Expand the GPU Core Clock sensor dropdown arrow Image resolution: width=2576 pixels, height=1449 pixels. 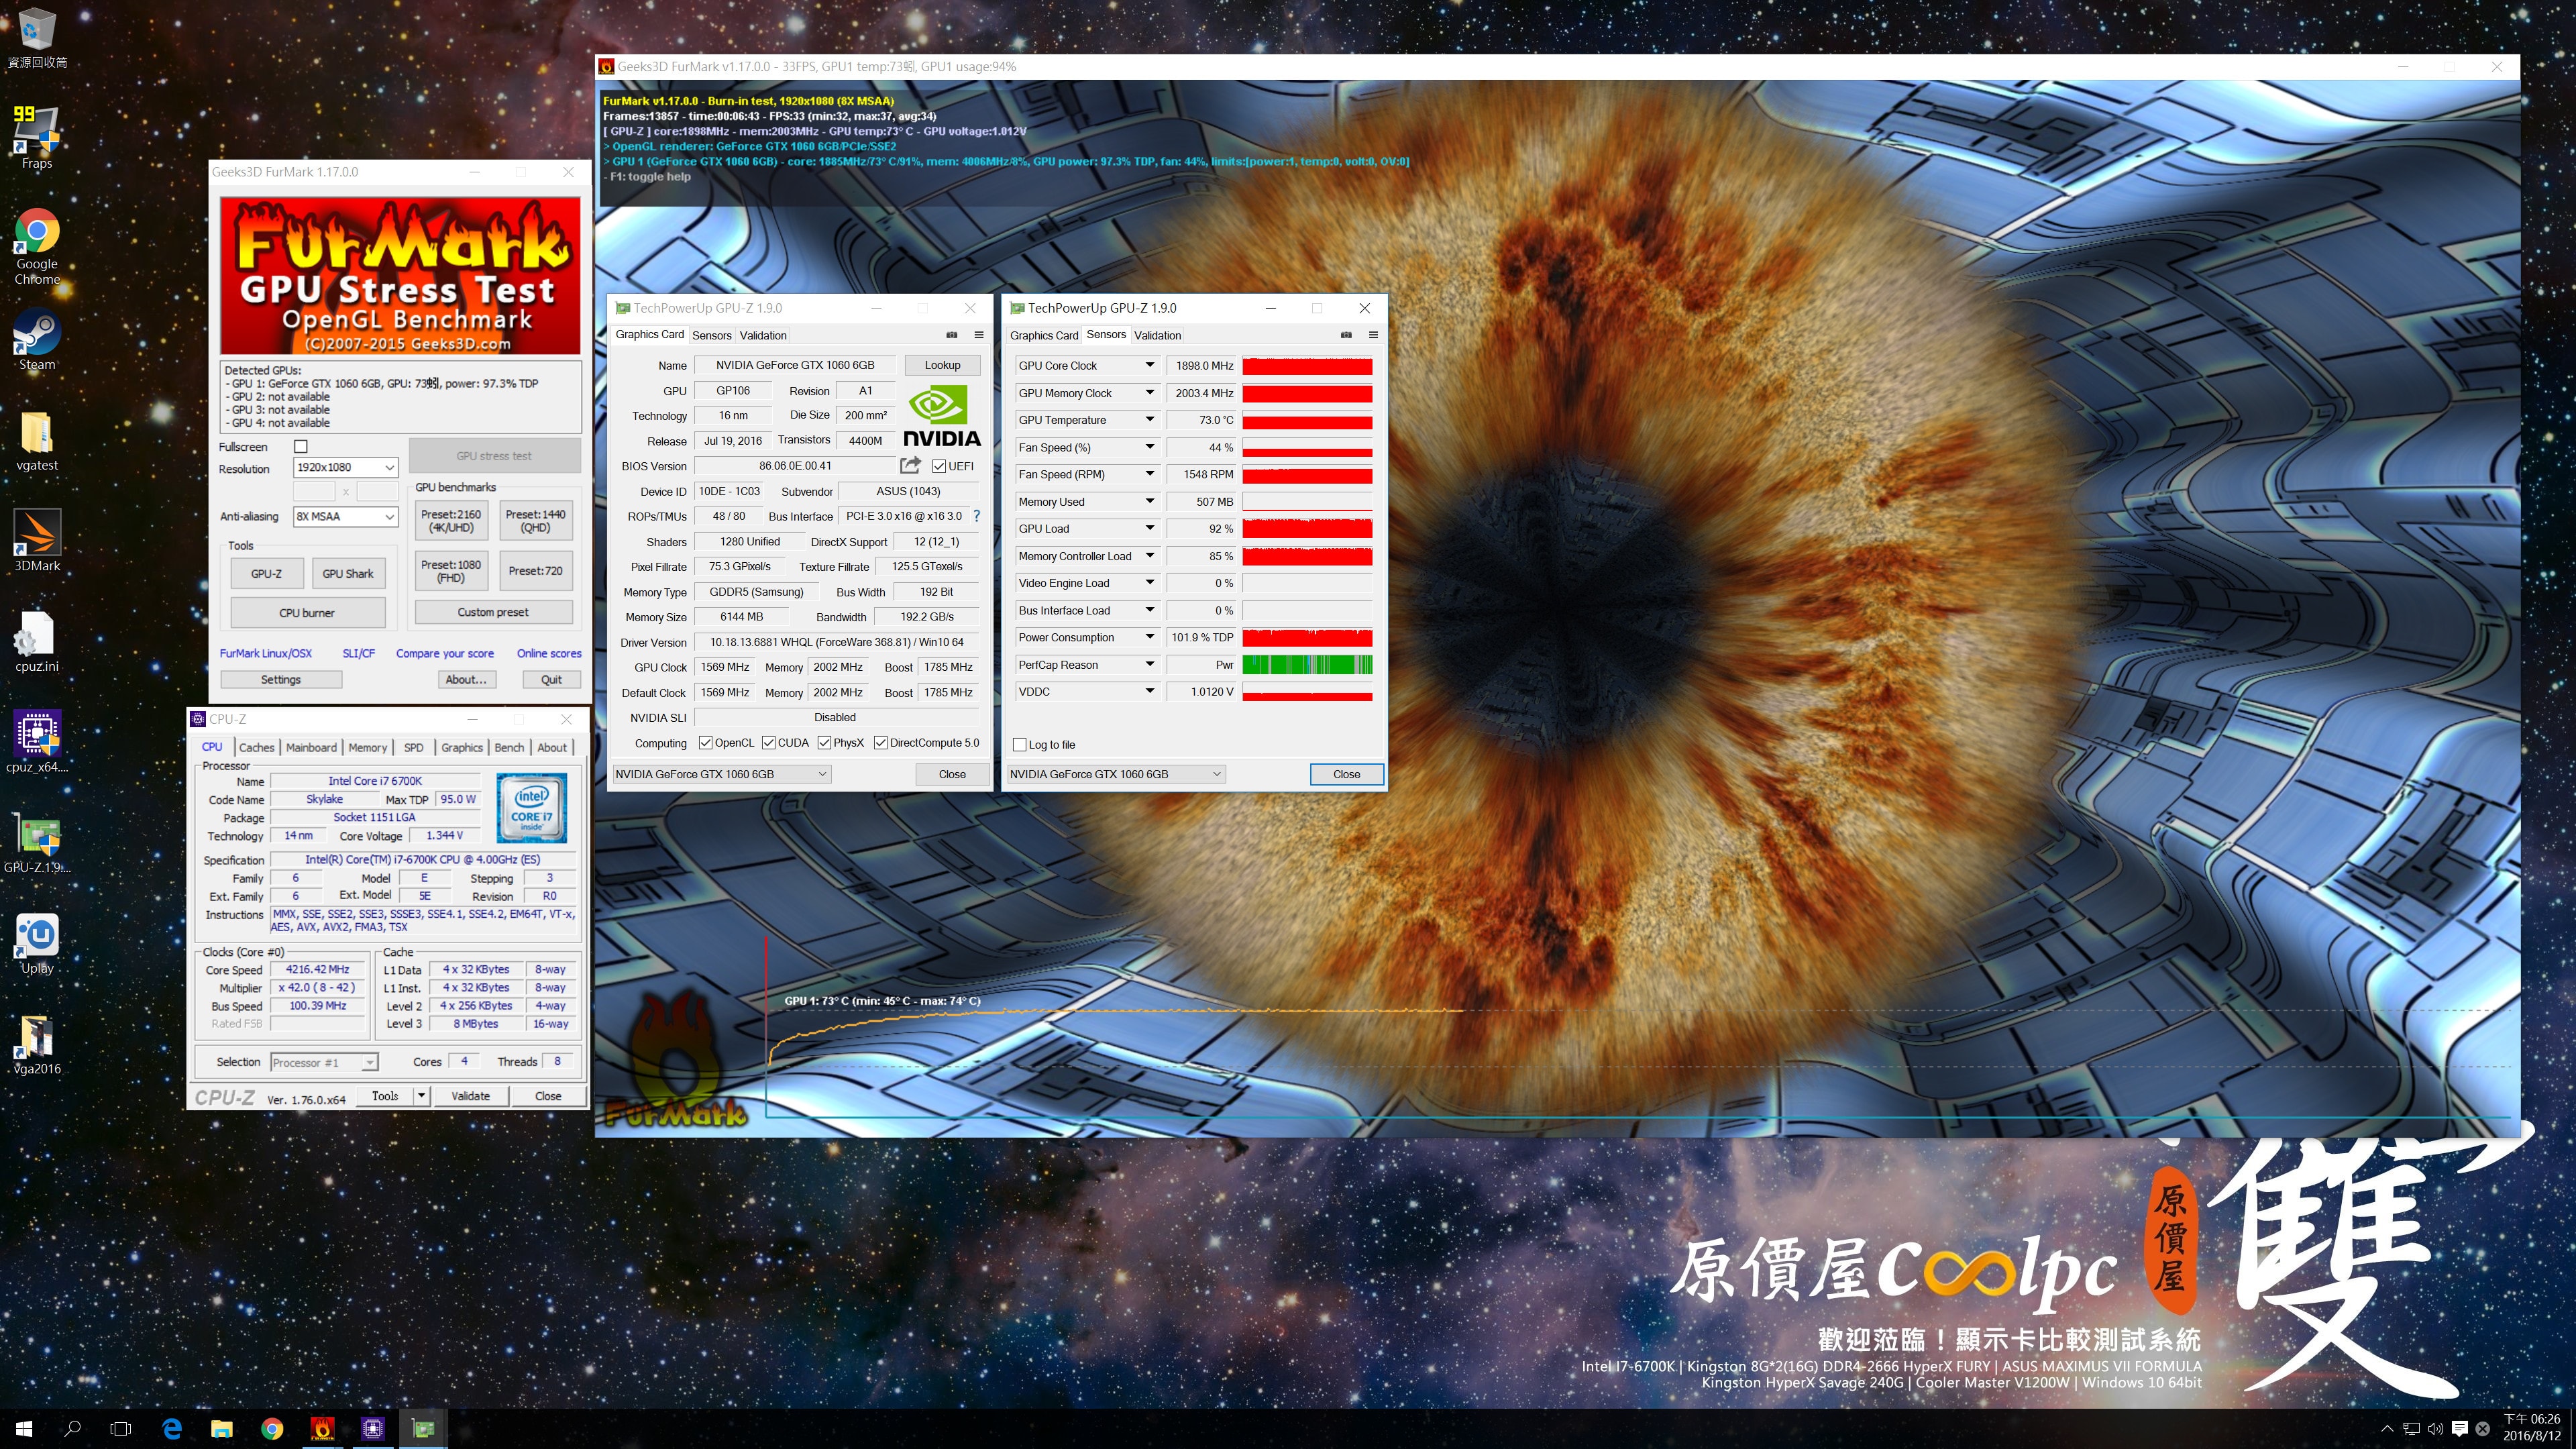1150,365
